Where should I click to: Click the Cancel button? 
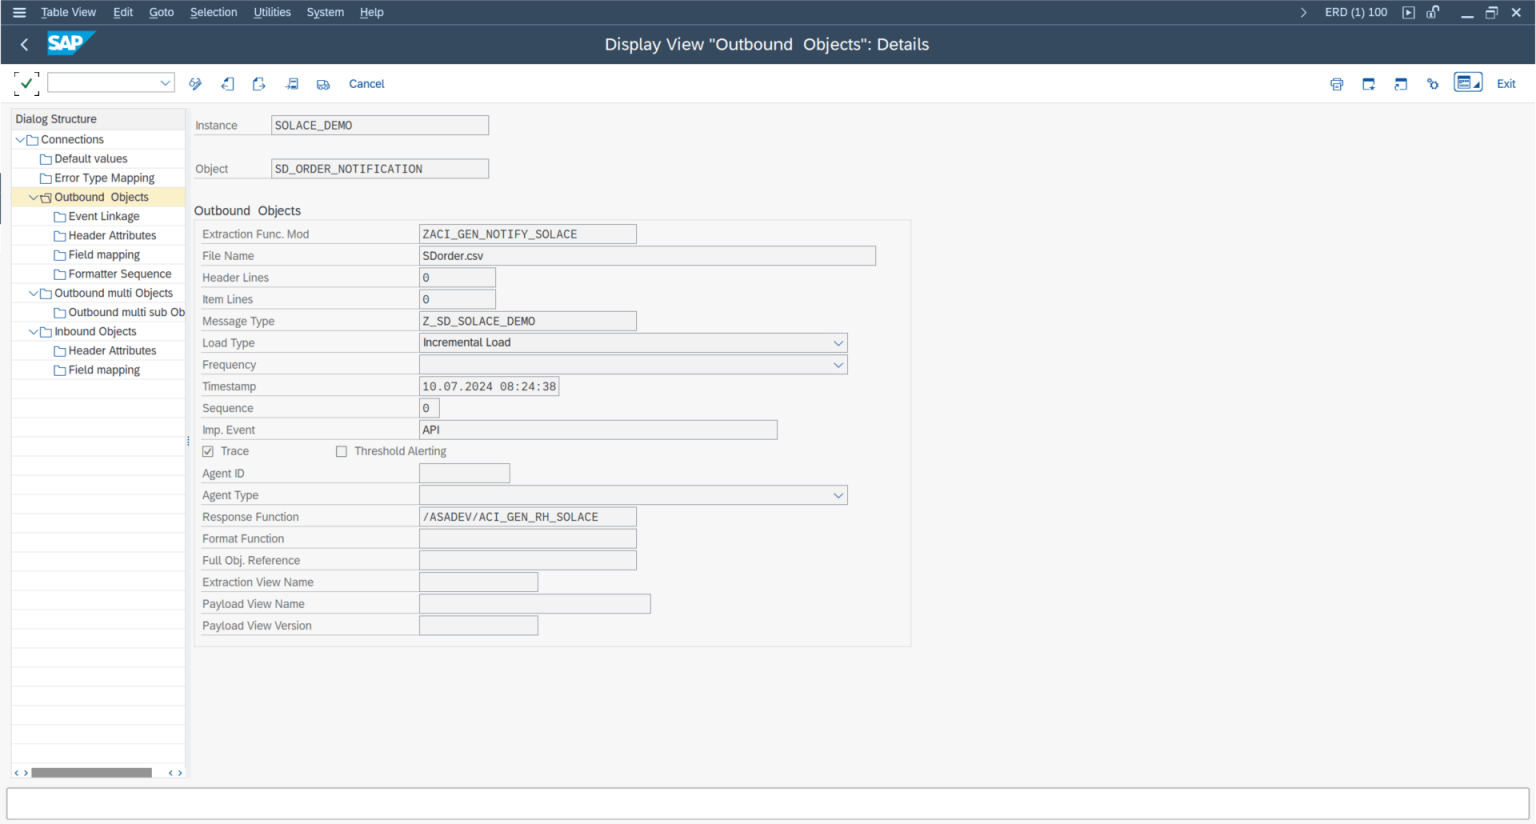[366, 83]
